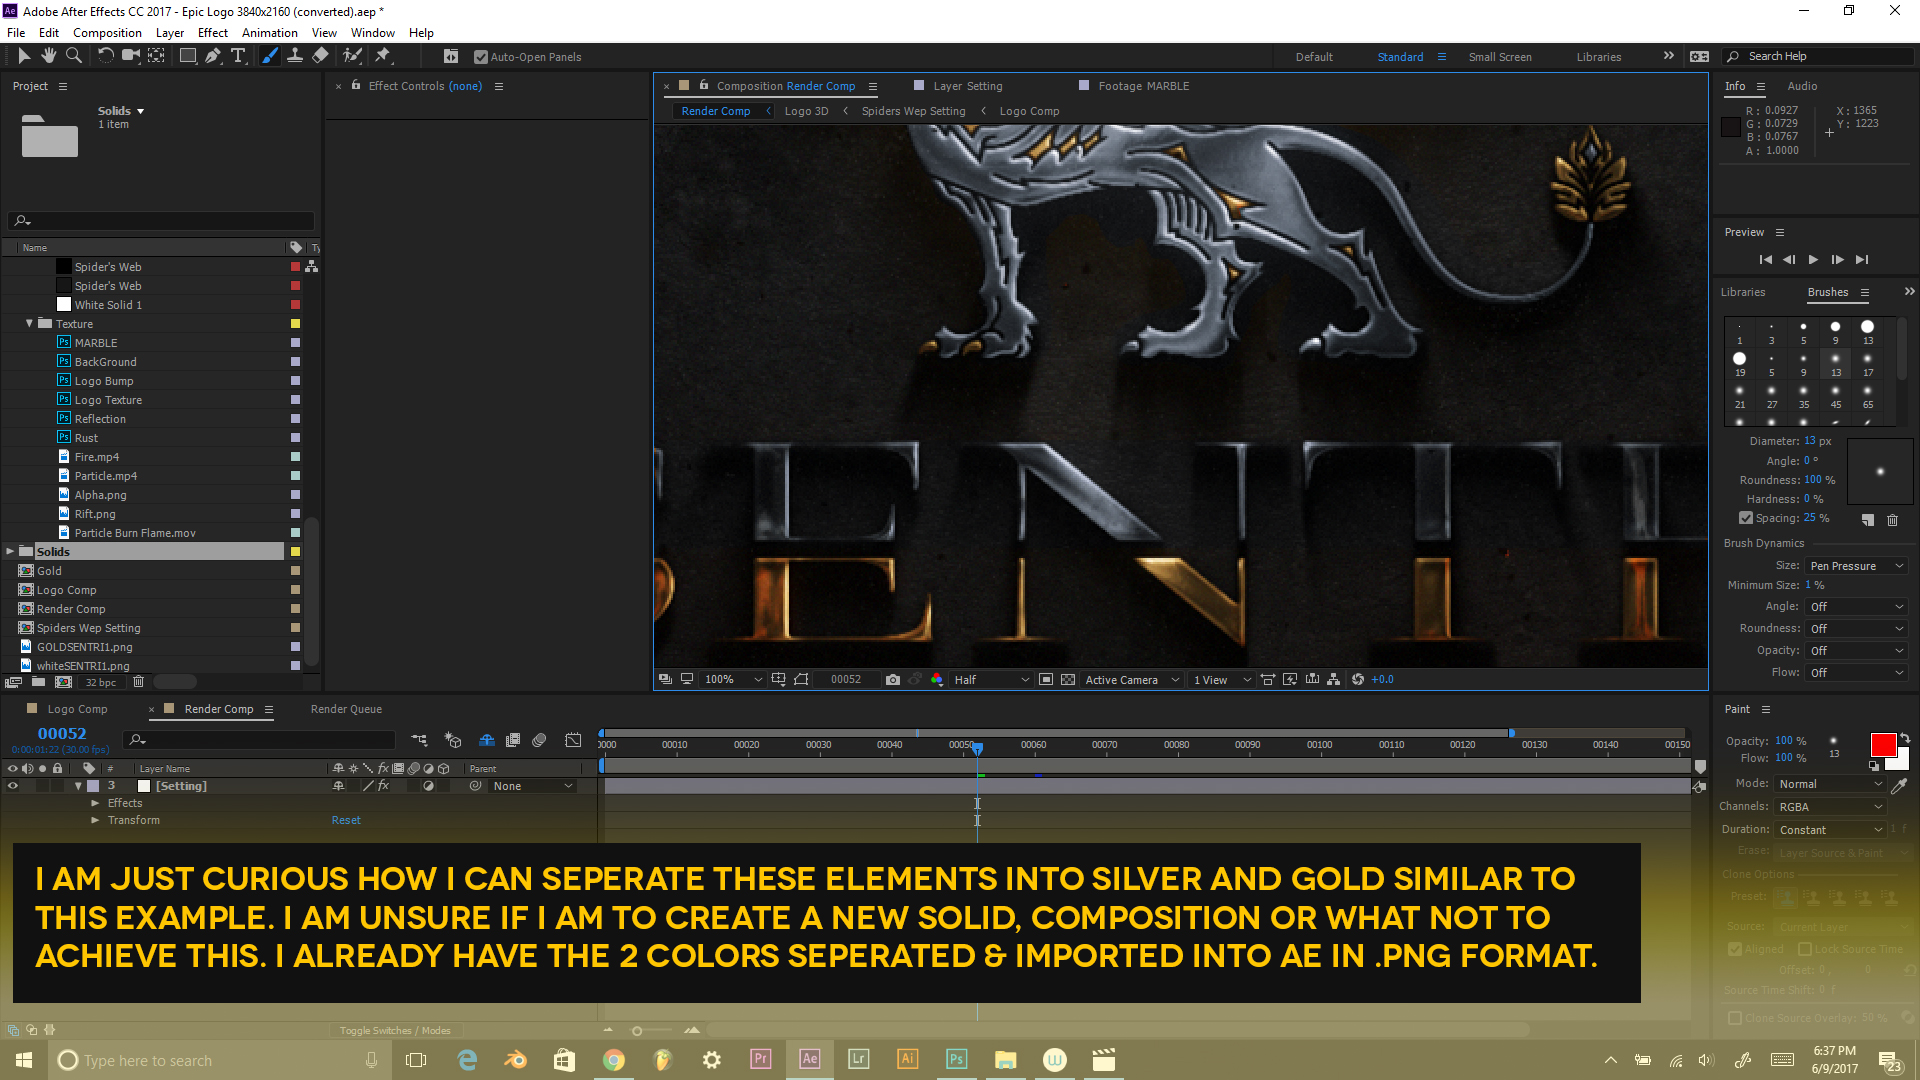The image size is (1920, 1080).
Task: Collapse the Texture folder
Action: click(29, 324)
